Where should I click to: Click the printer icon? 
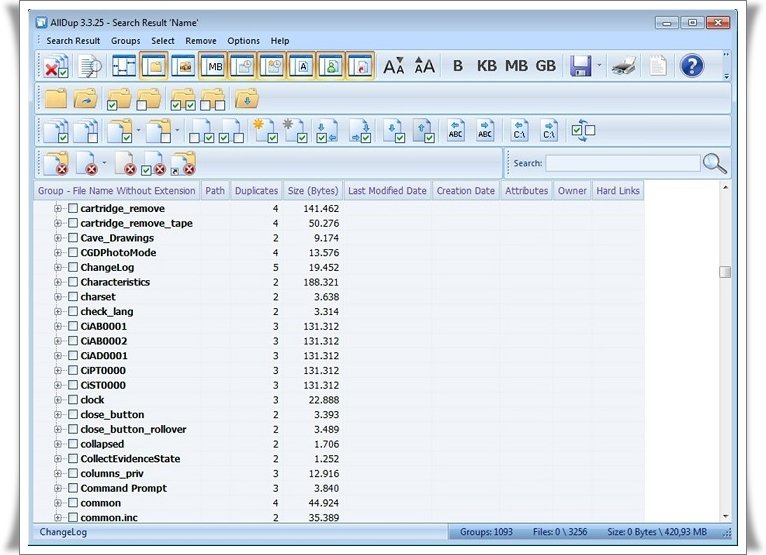click(x=624, y=66)
